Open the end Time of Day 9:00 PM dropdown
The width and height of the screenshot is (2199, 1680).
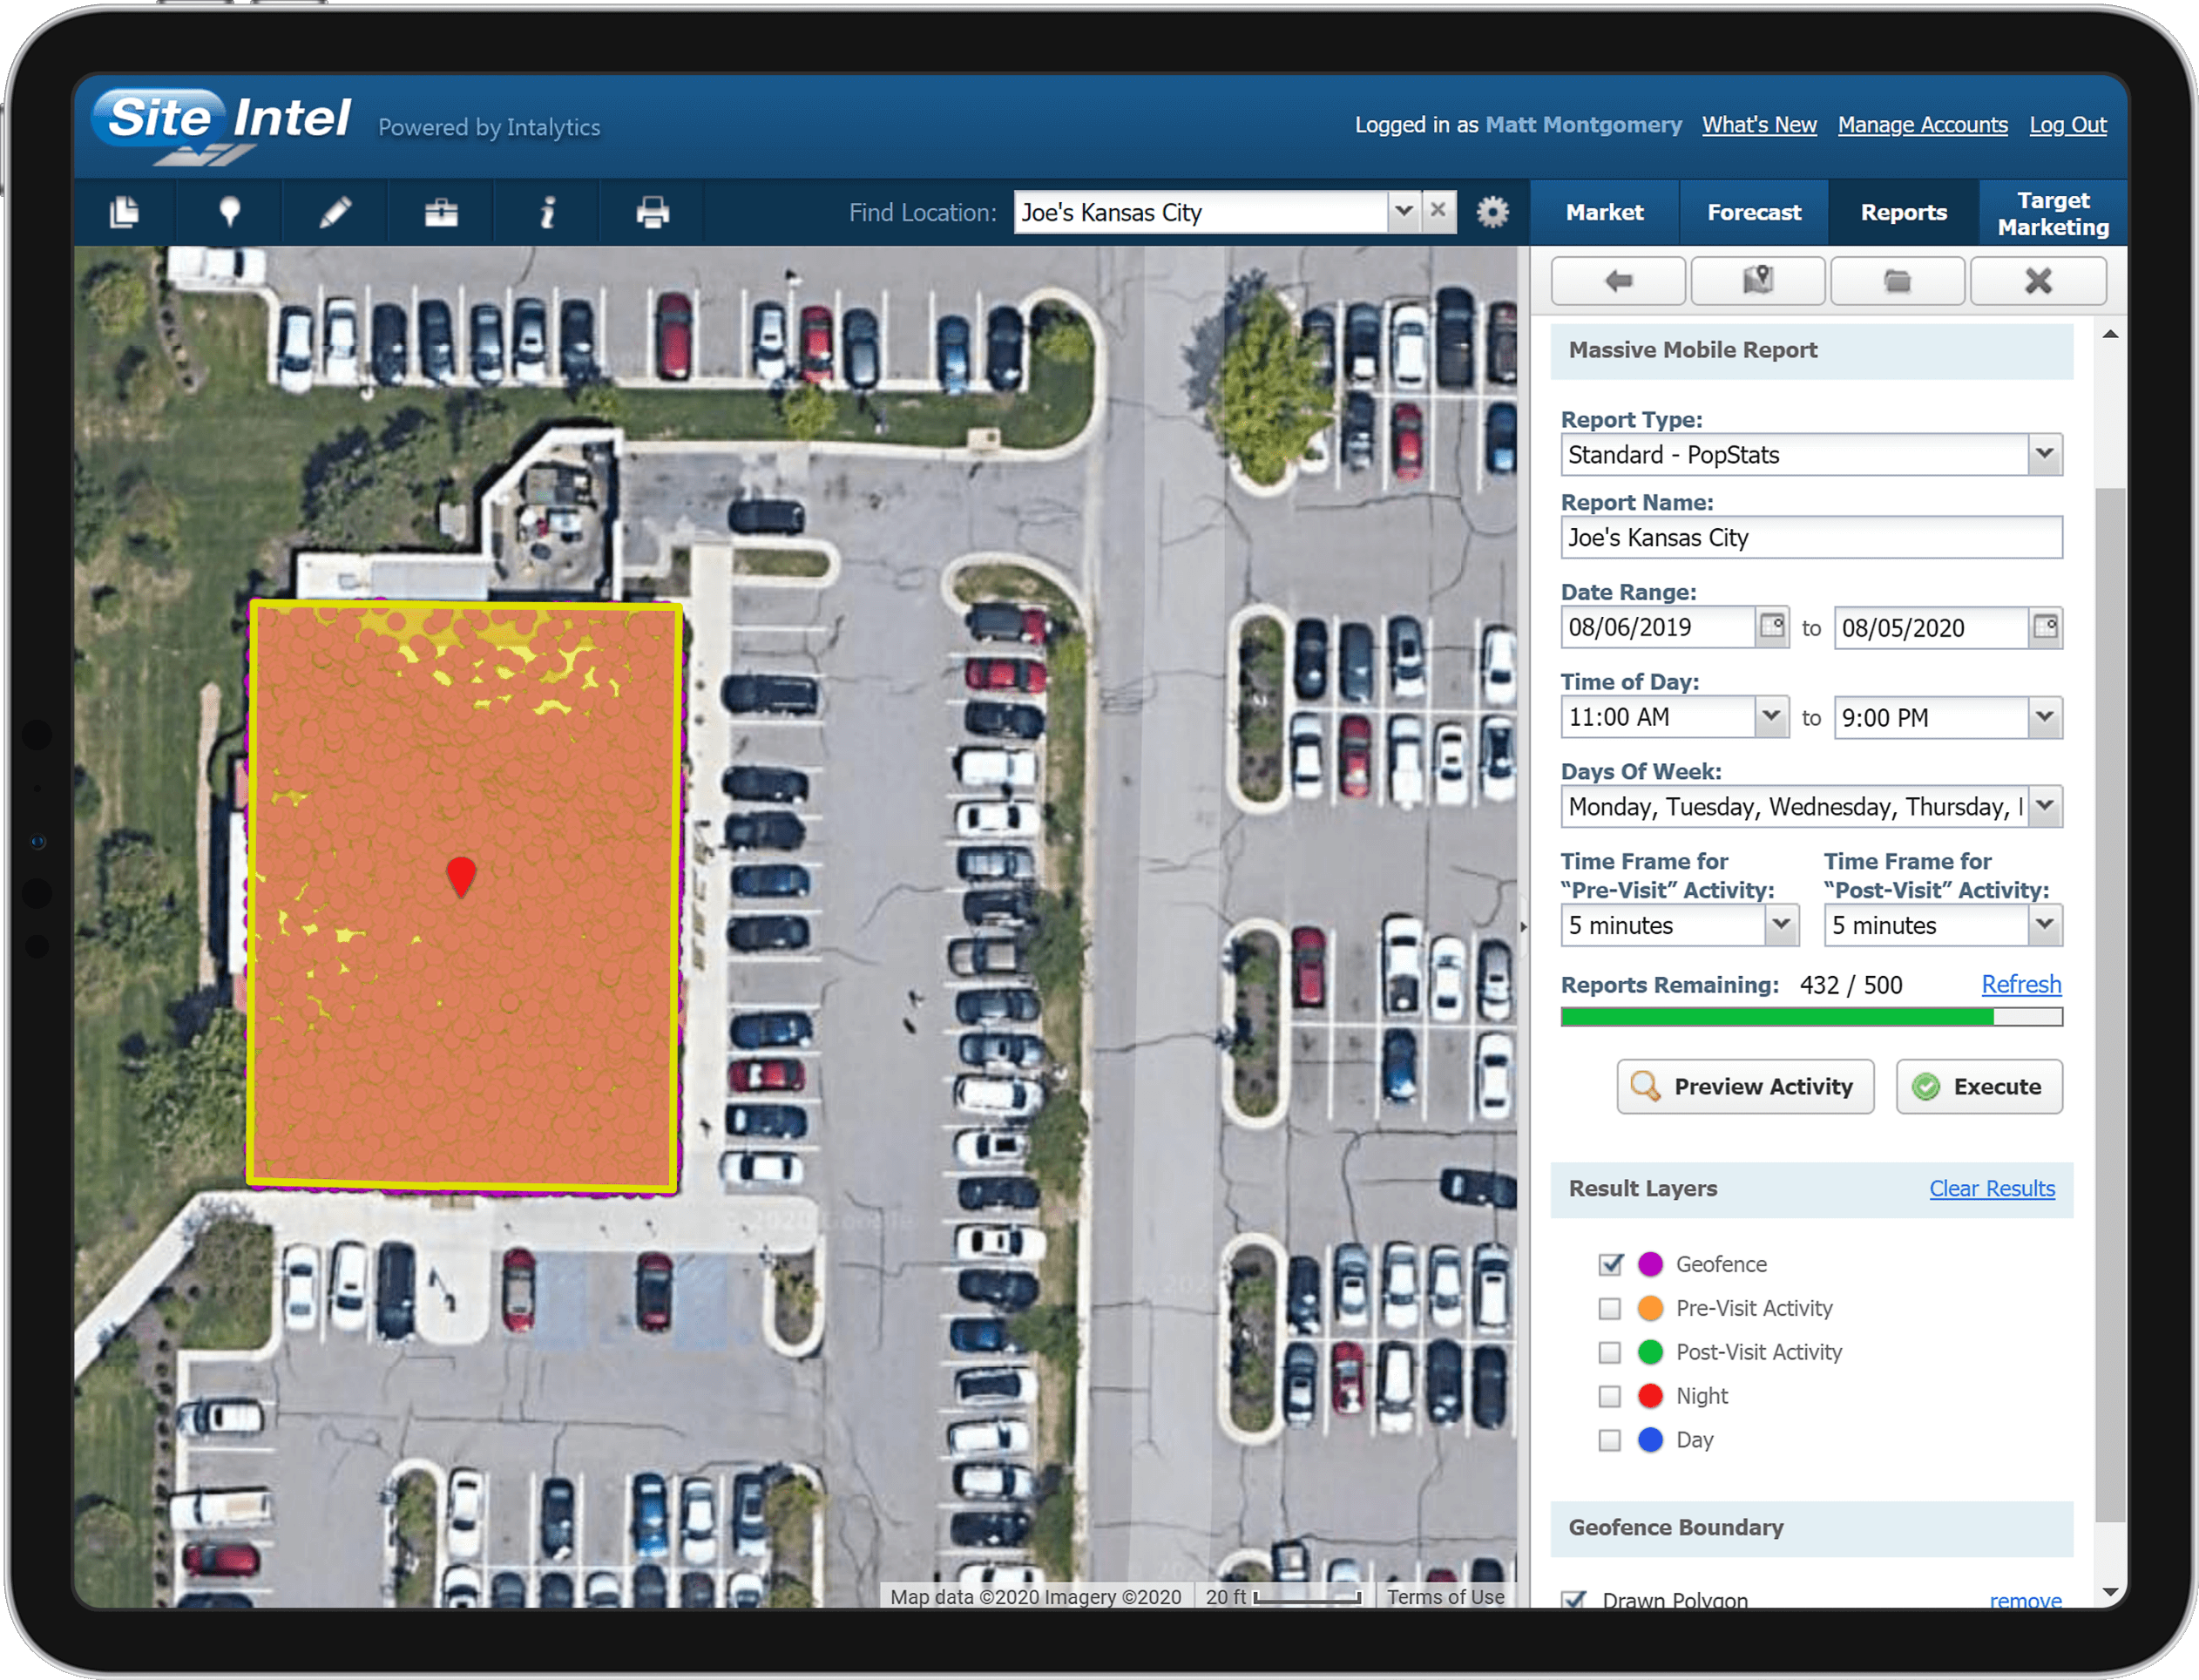pyautogui.click(x=2045, y=717)
